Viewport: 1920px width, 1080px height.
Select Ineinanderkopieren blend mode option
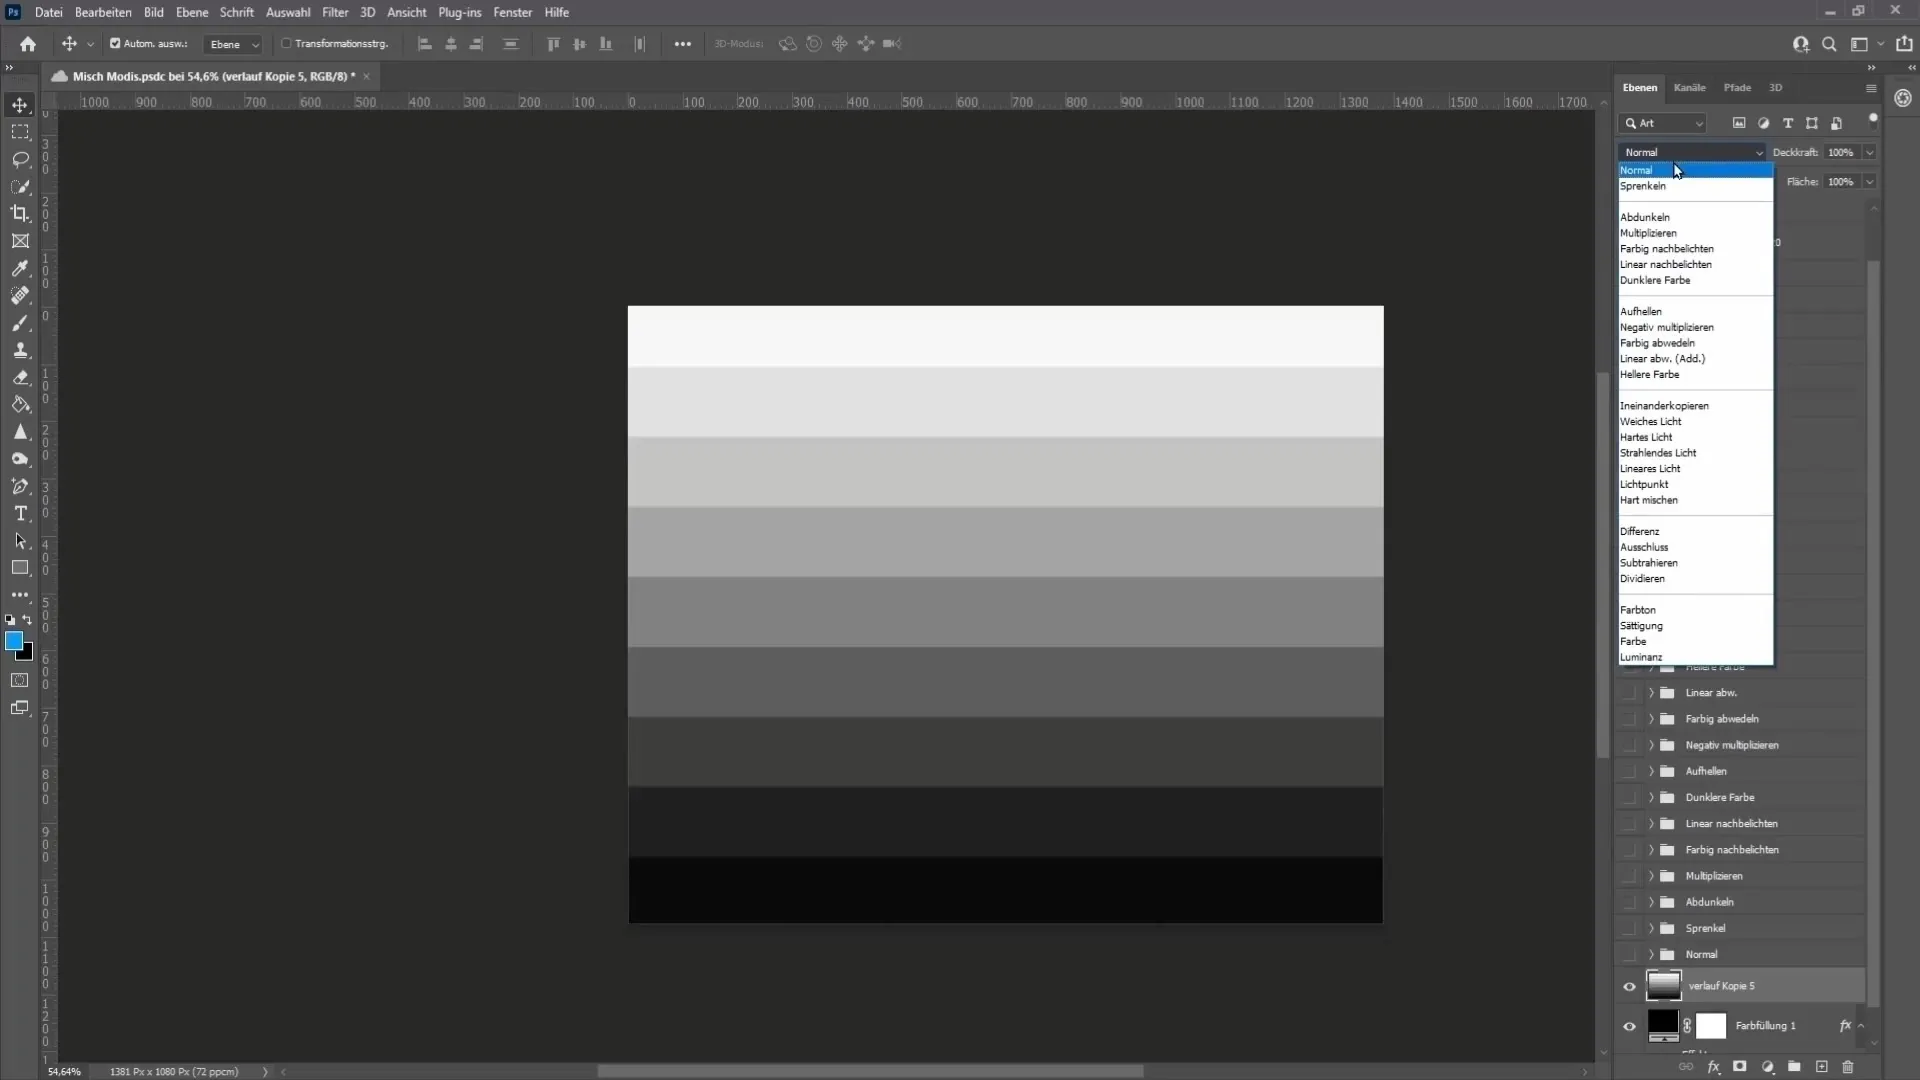(x=1664, y=405)
